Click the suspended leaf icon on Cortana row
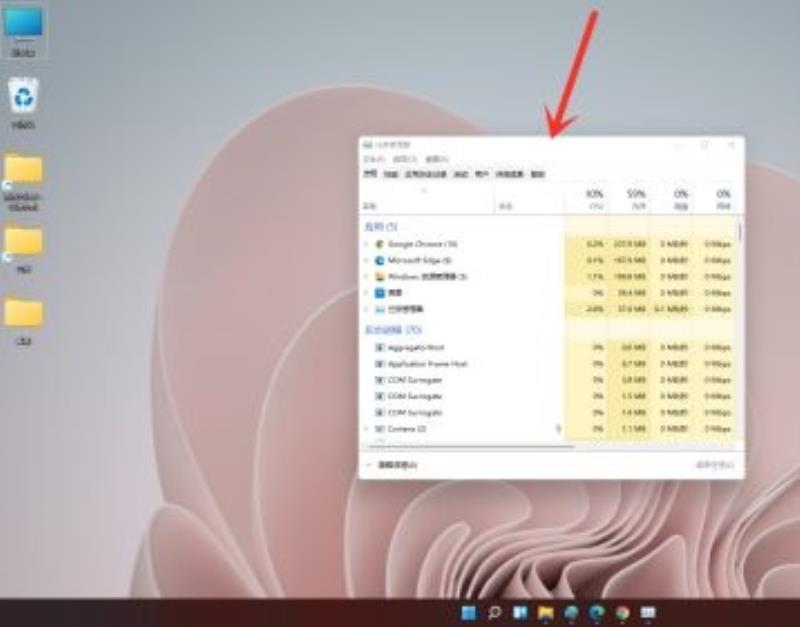Viewport: 800px width, 627px height. pos(558,429)
